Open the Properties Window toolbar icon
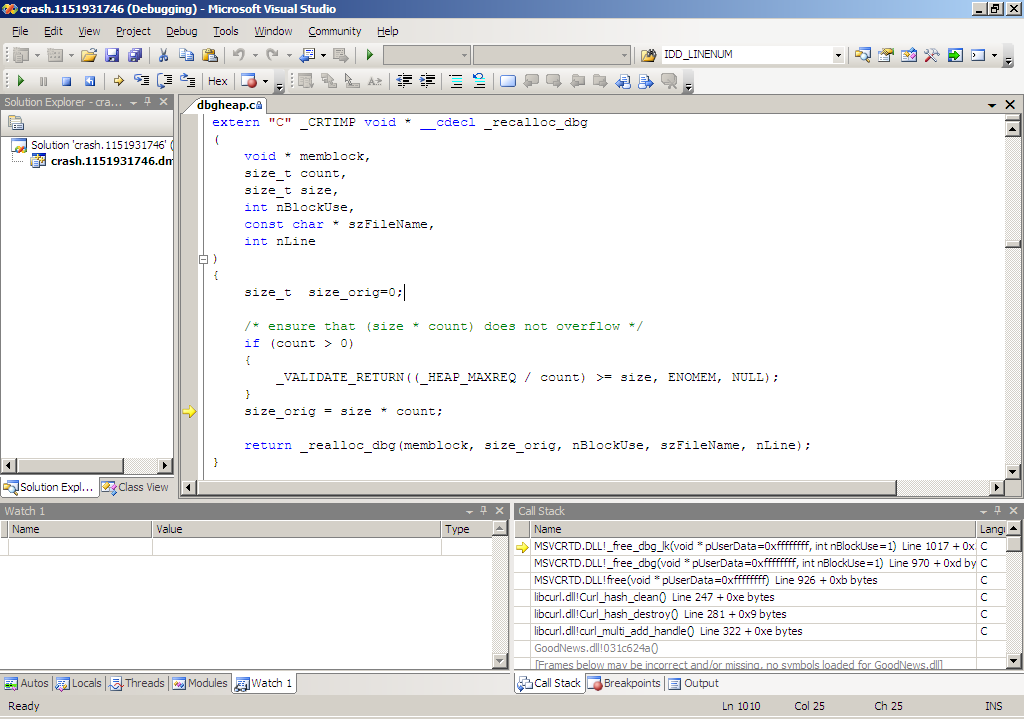This screenshot has width=1024, height=719. click(886, 55)
